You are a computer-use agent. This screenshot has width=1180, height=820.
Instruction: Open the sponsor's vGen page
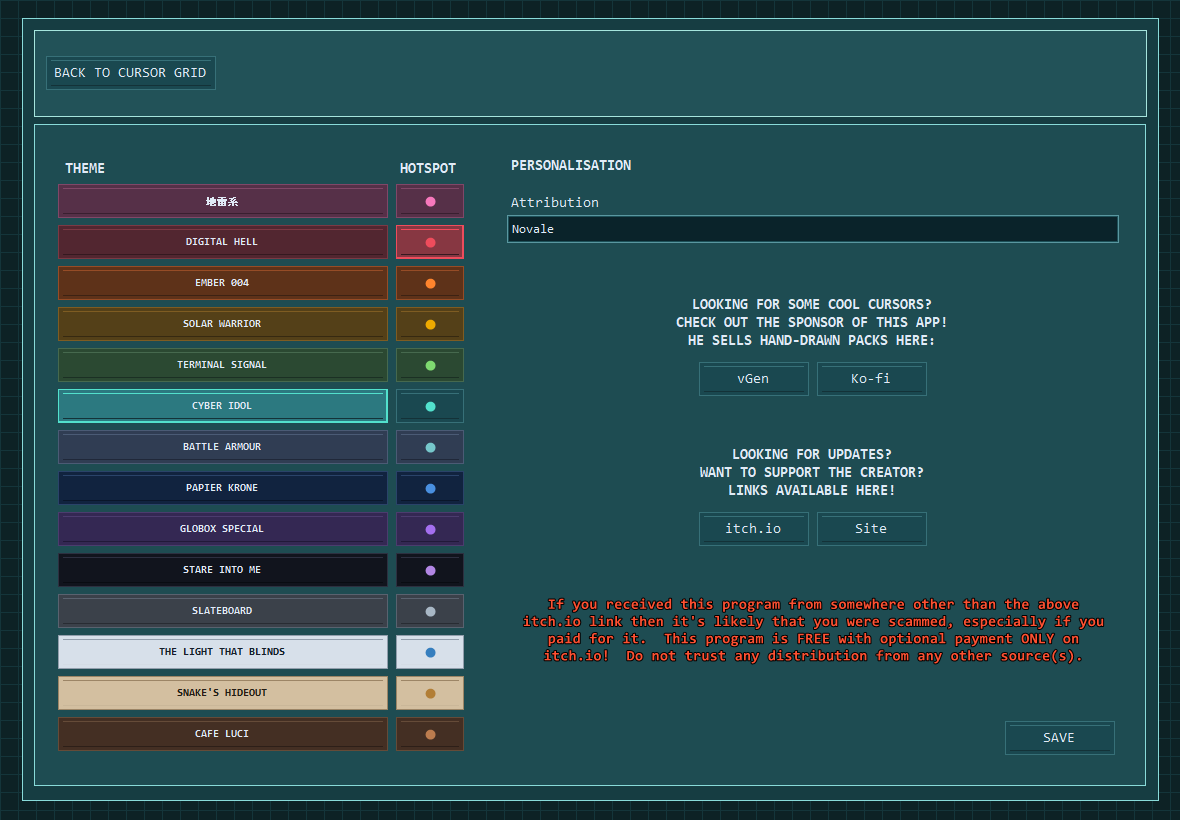click(753, 379)
